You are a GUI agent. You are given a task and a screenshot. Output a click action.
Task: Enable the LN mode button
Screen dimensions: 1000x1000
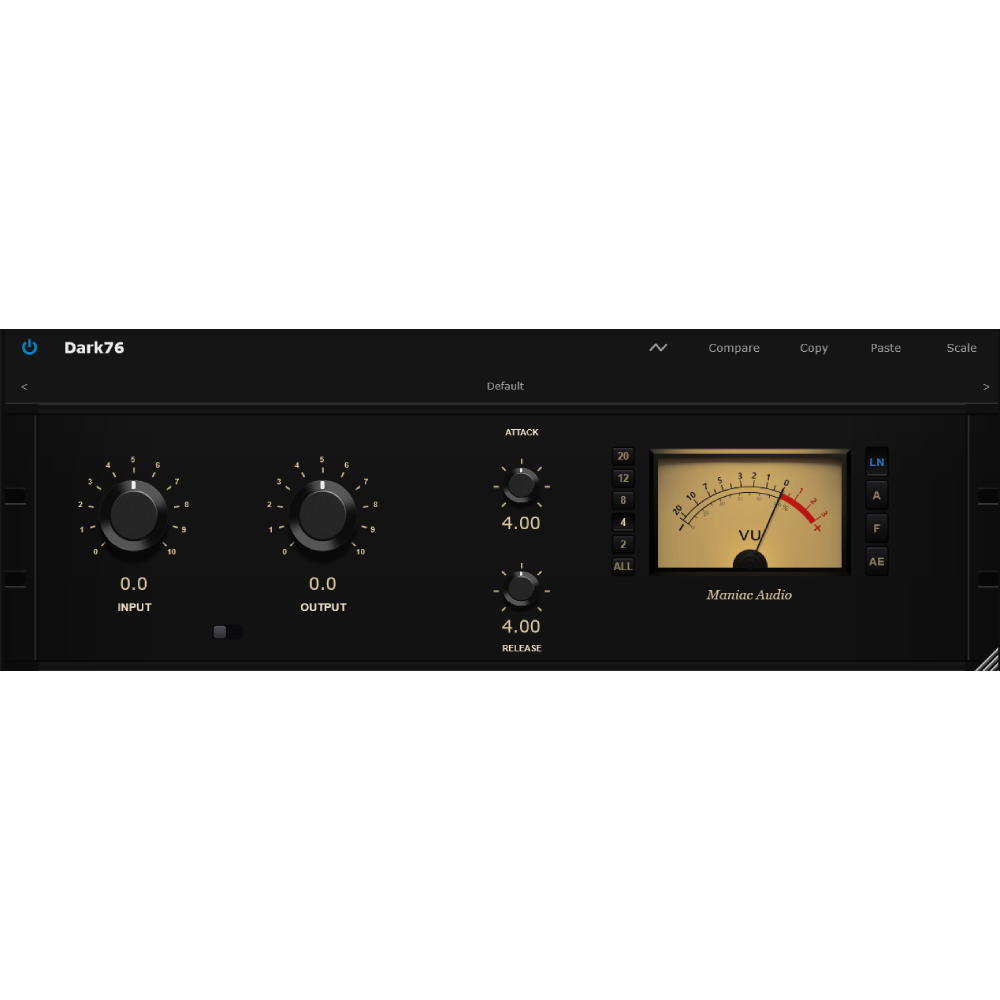876,462
